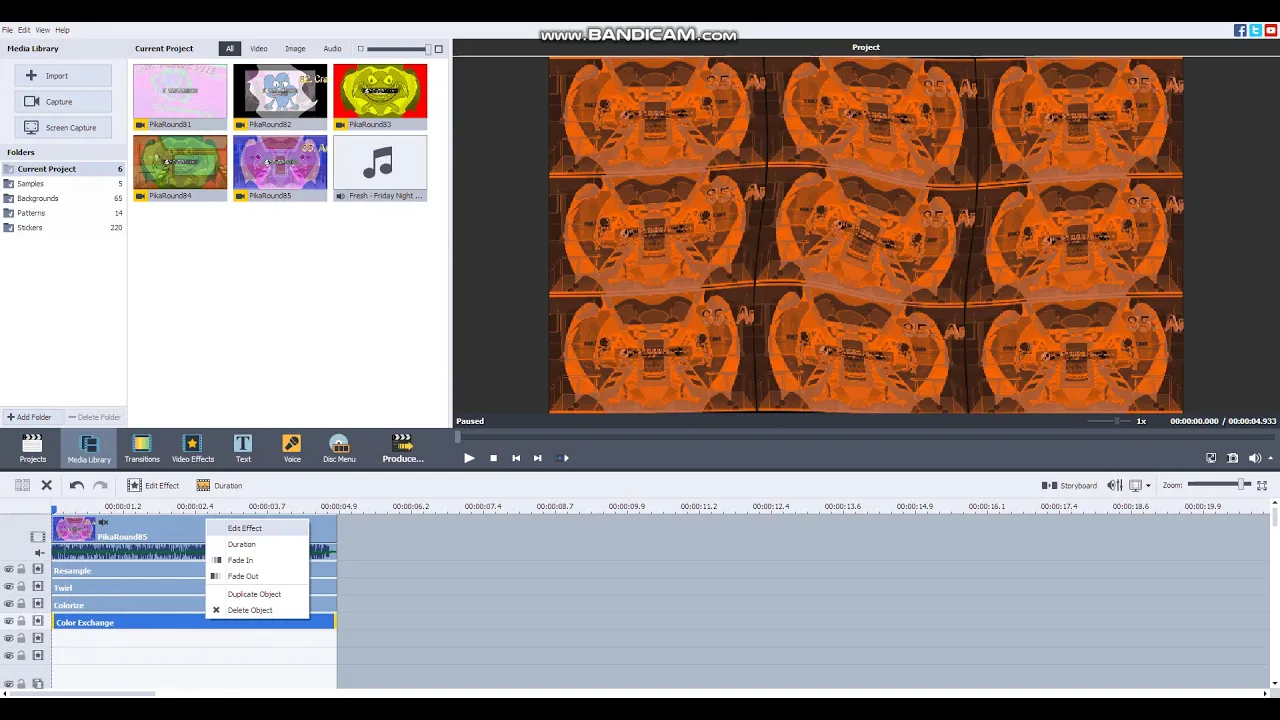Select the PikaRound81 thumbnail

point(180,96)
